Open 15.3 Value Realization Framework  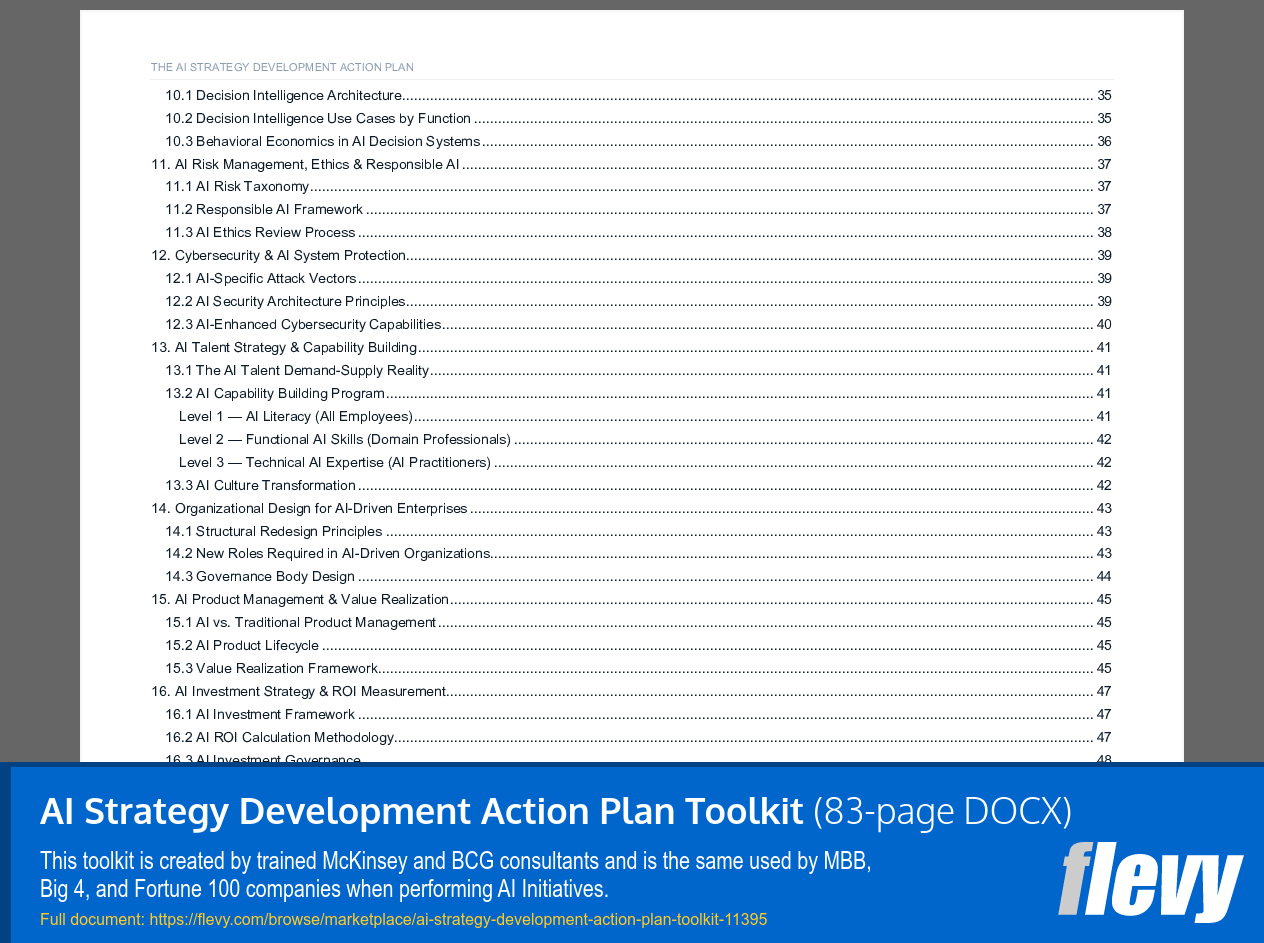(272, 668)
